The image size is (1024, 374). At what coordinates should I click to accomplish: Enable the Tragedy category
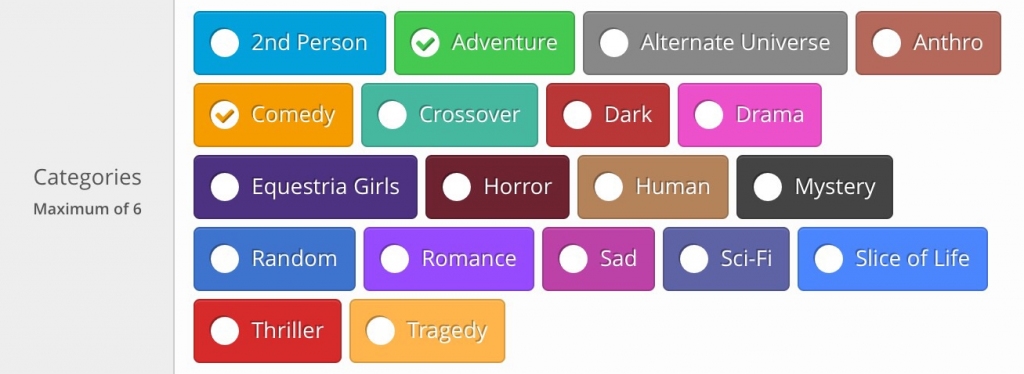[x=427, y=330]
